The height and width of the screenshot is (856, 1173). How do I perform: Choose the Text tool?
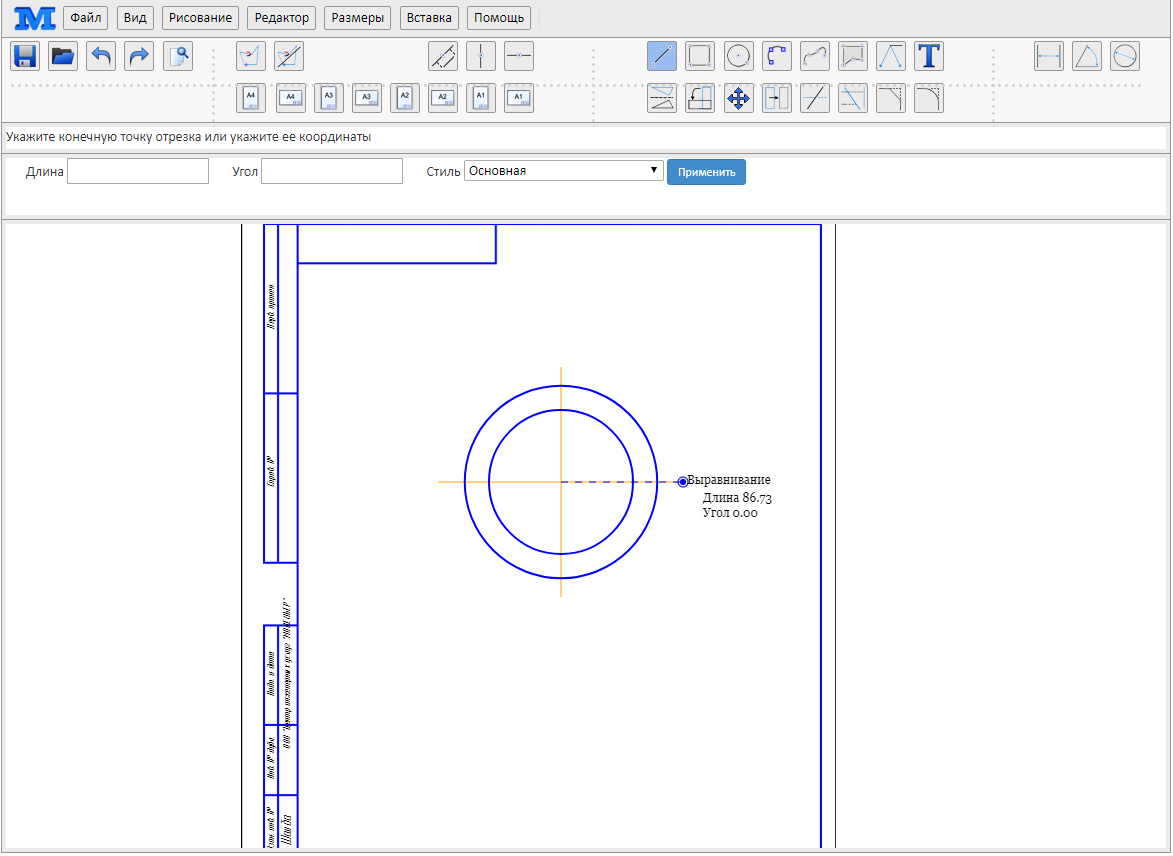pyautogui.click(x=929, y=56)
